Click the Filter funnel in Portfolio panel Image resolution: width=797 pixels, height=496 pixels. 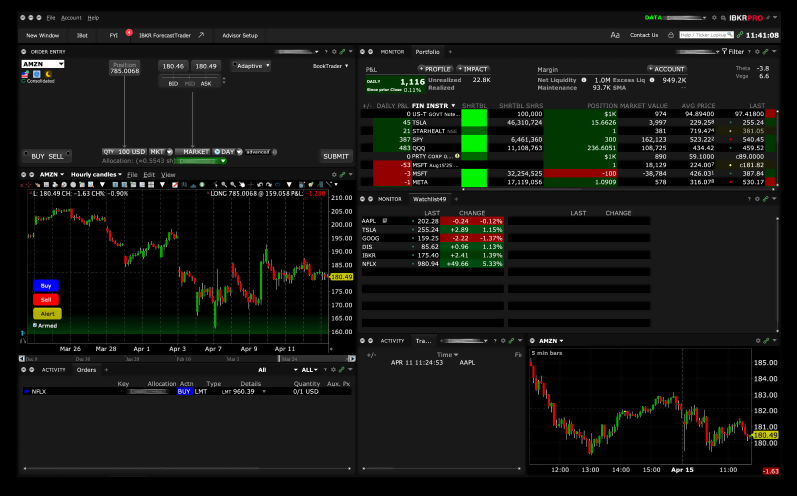point(733,52)
